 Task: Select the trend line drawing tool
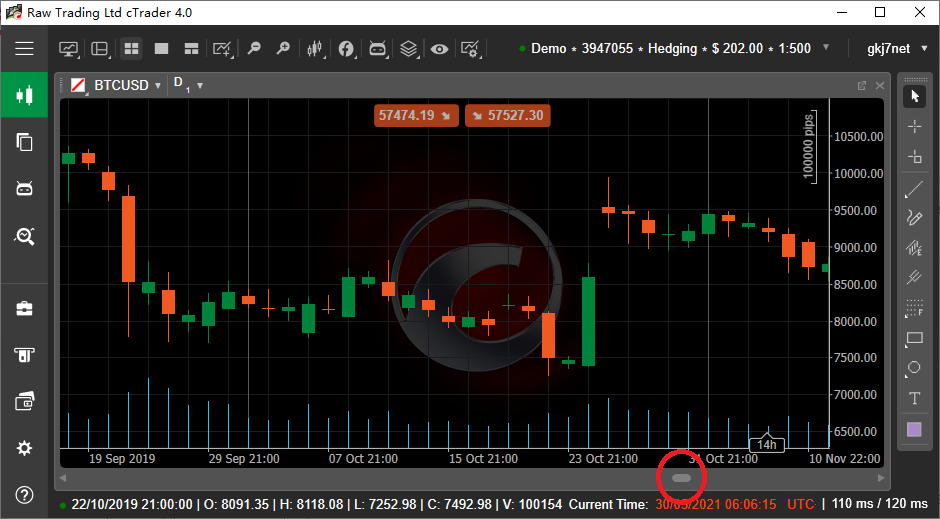pyautogui.click(x=914, y=189)
